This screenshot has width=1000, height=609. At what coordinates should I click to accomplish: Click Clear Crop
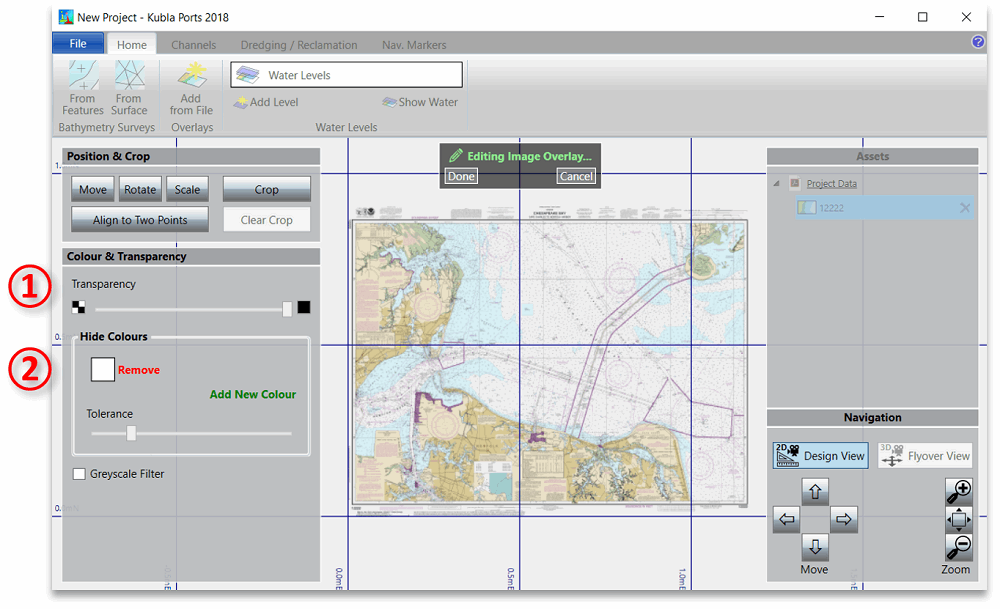[x=267, y=219]
